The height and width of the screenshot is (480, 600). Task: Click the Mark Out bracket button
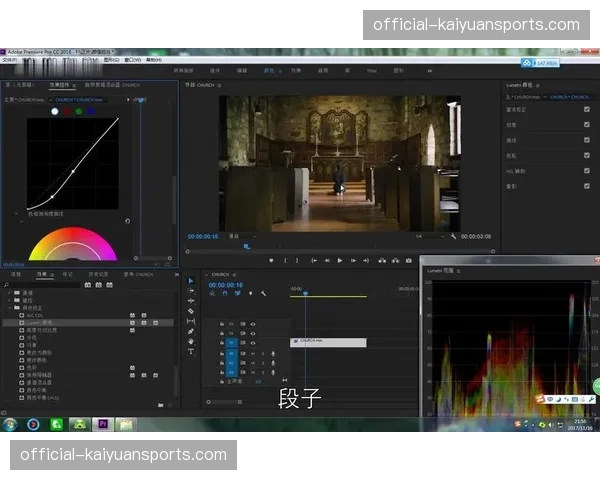tap(297, 261)
